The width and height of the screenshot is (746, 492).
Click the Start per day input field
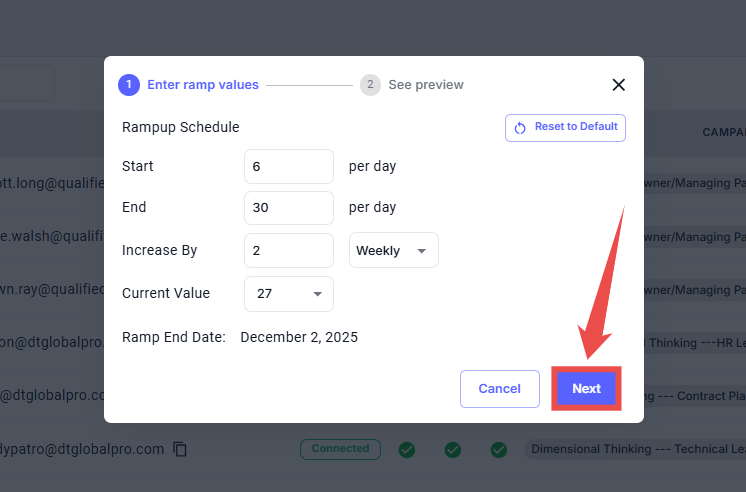click(x=288, y=166)
